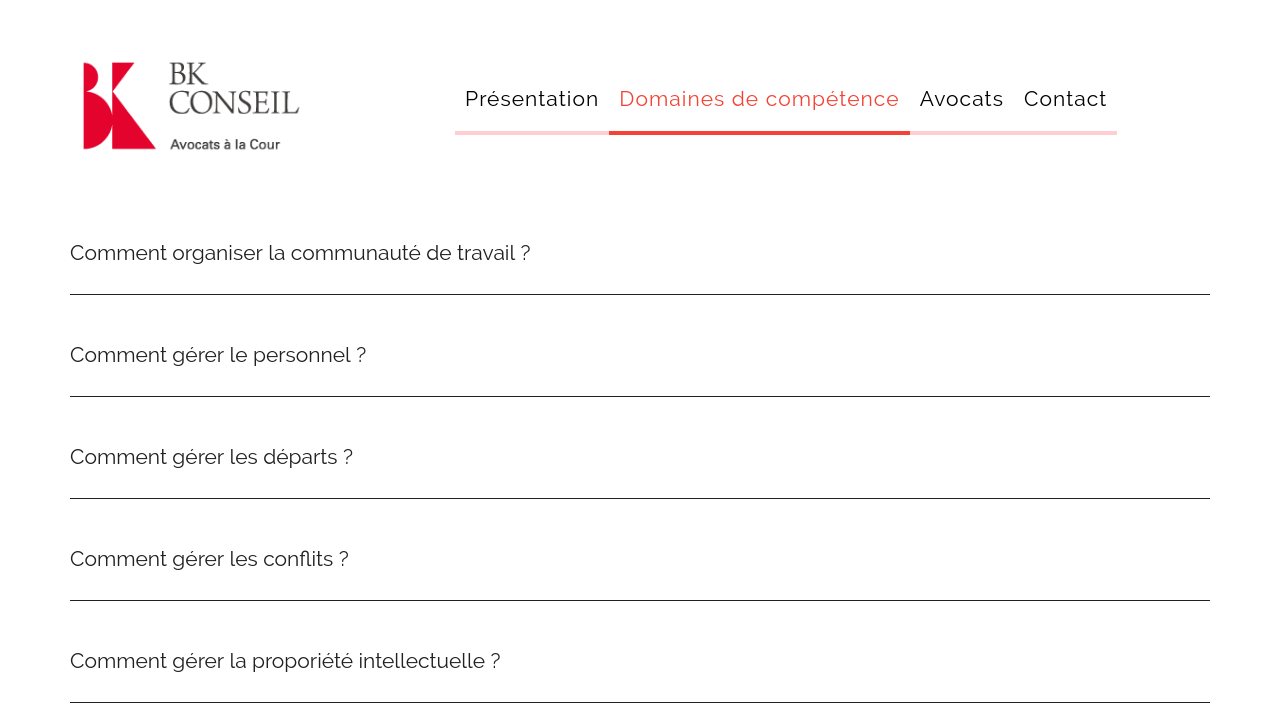
Task: Go to the Avocats page
Action: 962,99
